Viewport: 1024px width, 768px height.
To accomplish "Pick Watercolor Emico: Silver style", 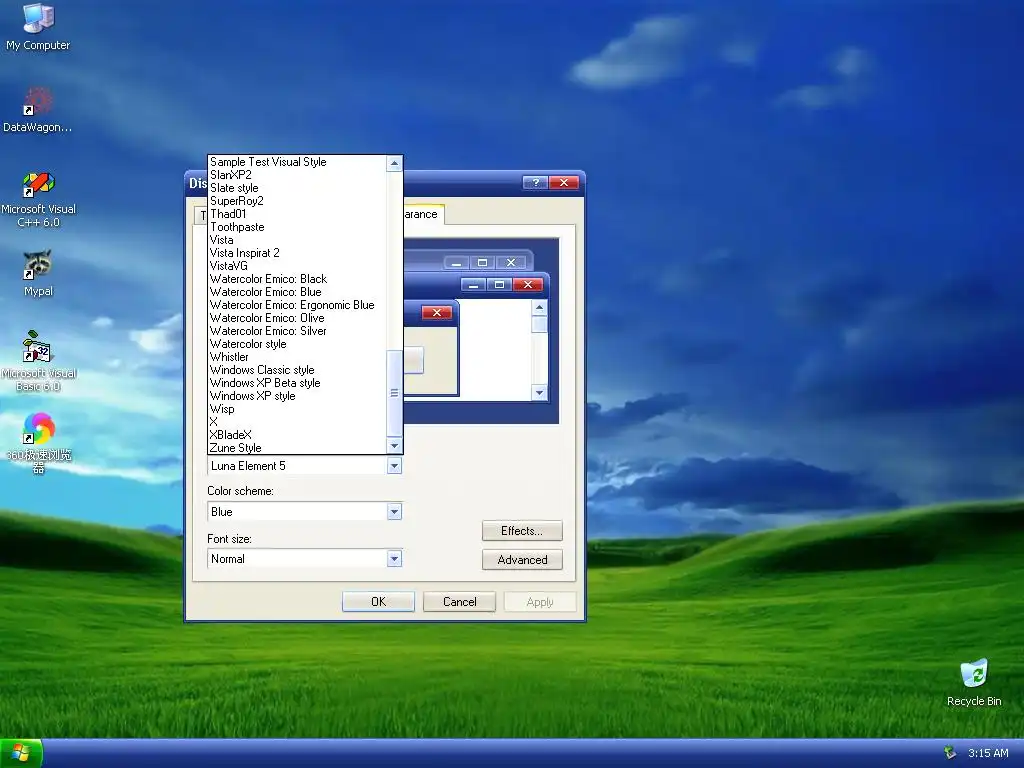I will (297, 331).
